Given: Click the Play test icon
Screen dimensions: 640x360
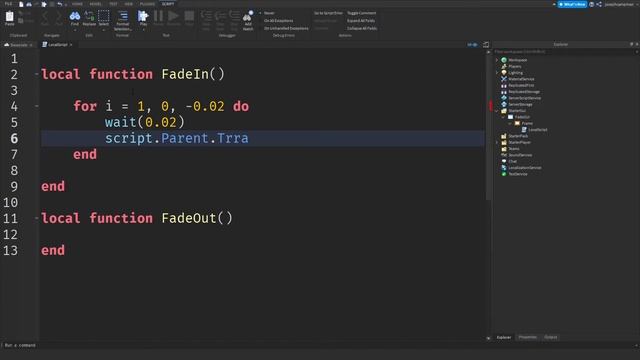Looking at the screenshot, I should click(x=143, y=16).
